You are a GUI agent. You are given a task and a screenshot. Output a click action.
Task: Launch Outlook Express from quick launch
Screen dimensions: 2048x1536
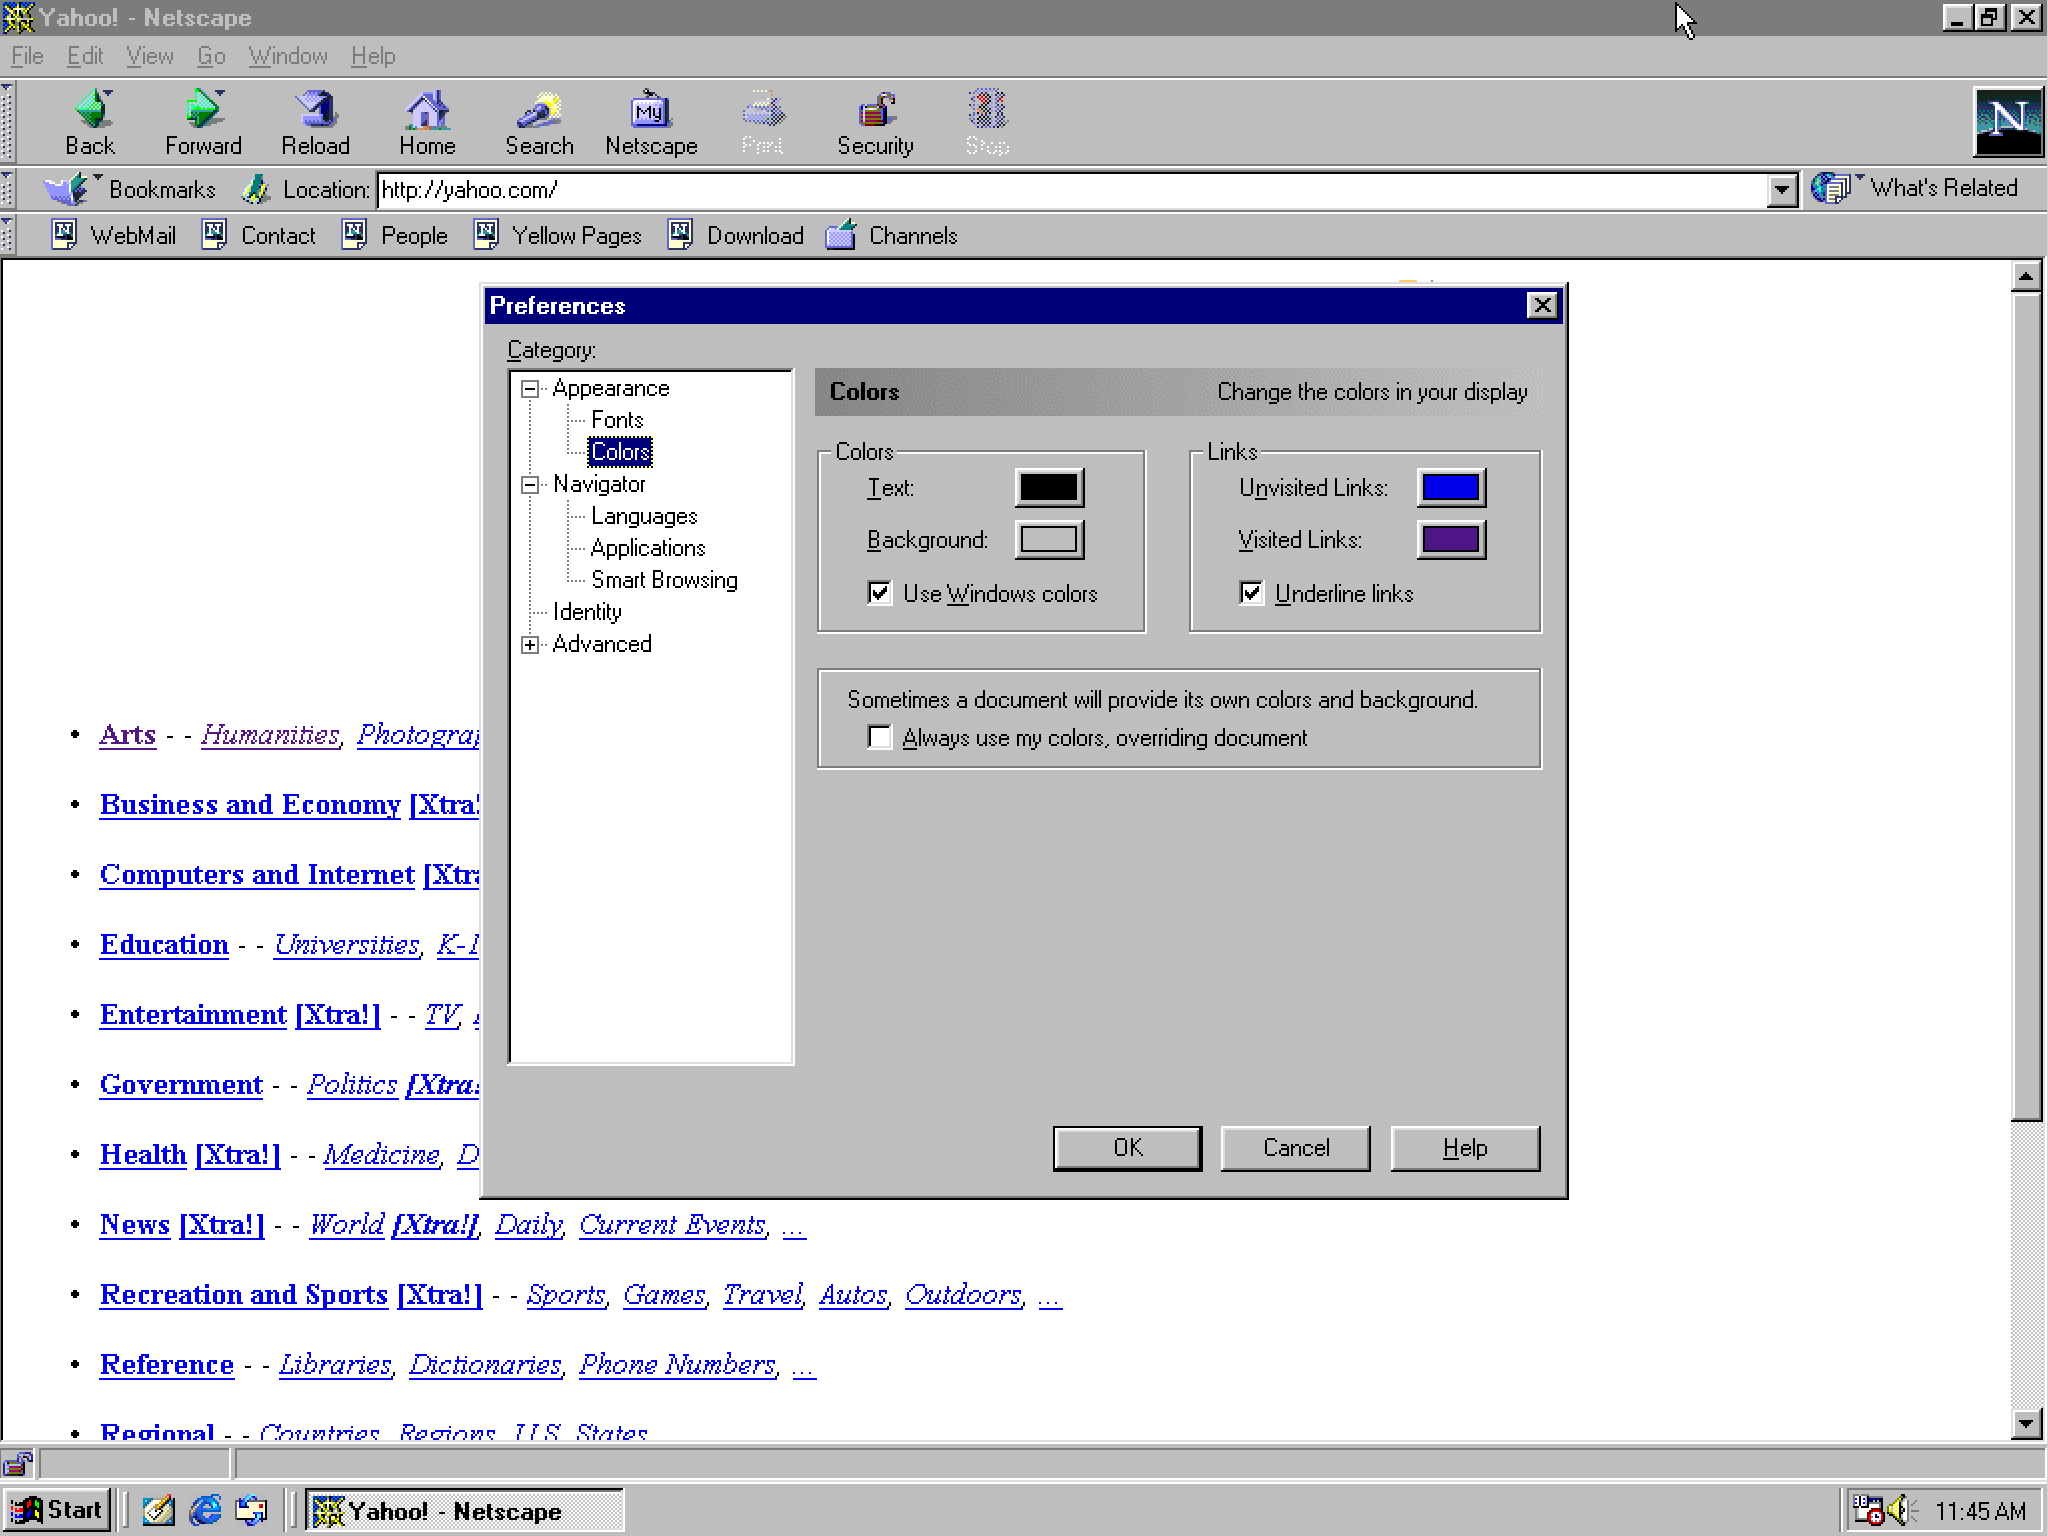coord(252,1510)
